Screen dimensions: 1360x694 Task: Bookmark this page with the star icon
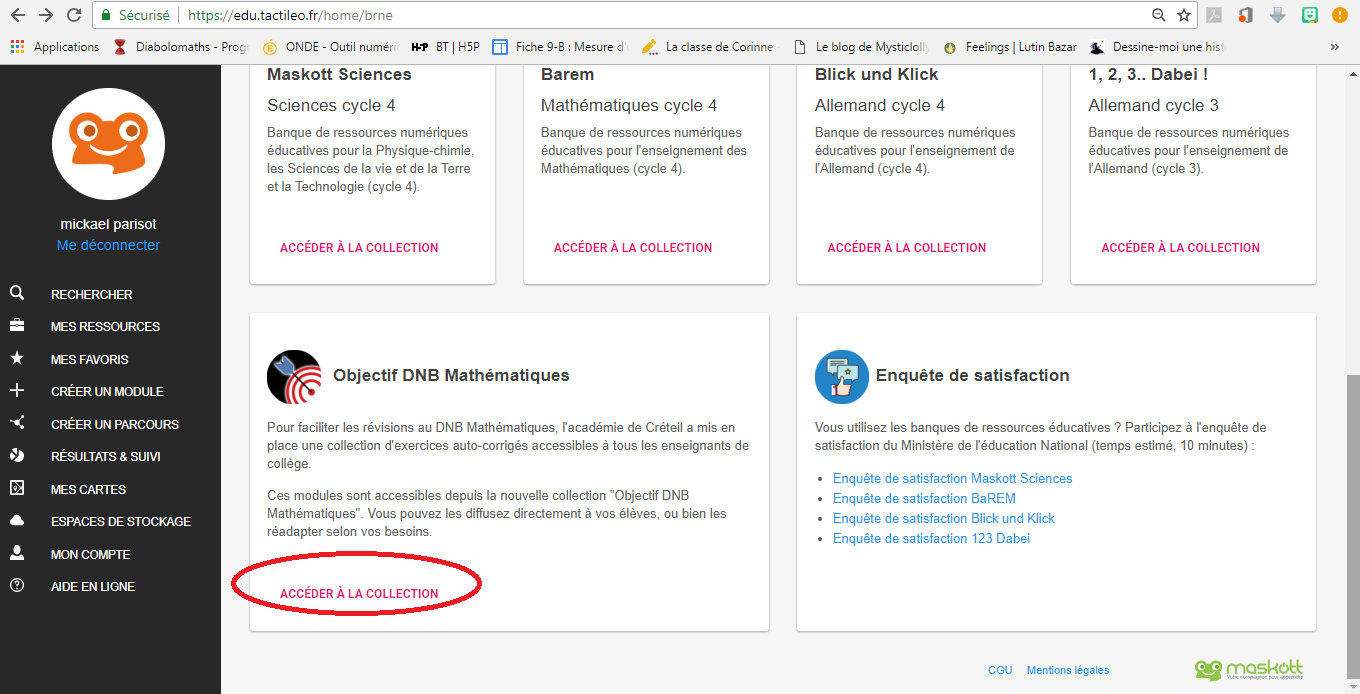coord(1184,15)
